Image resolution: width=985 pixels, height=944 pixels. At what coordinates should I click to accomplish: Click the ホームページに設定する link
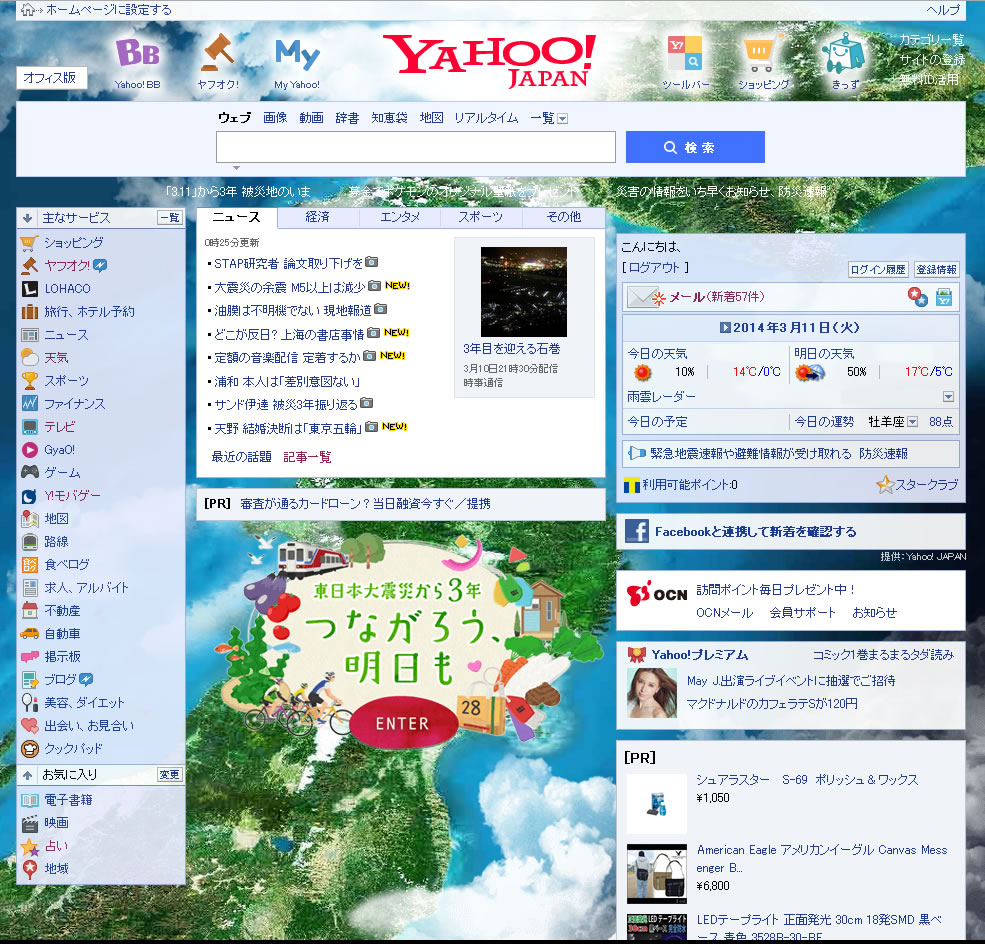coord(108,9)
